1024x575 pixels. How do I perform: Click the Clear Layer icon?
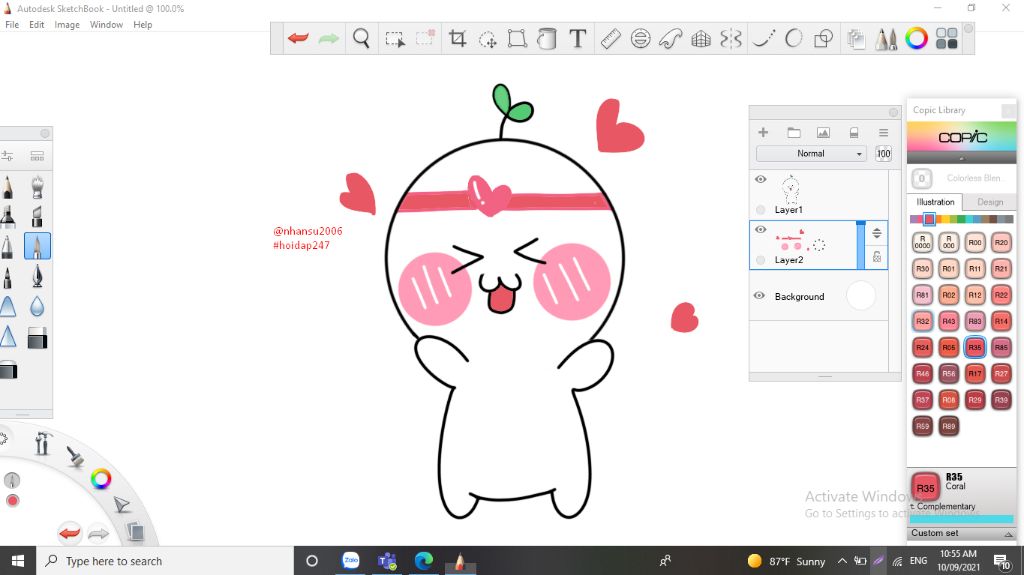pyautogui.click(x=854, y=133)
